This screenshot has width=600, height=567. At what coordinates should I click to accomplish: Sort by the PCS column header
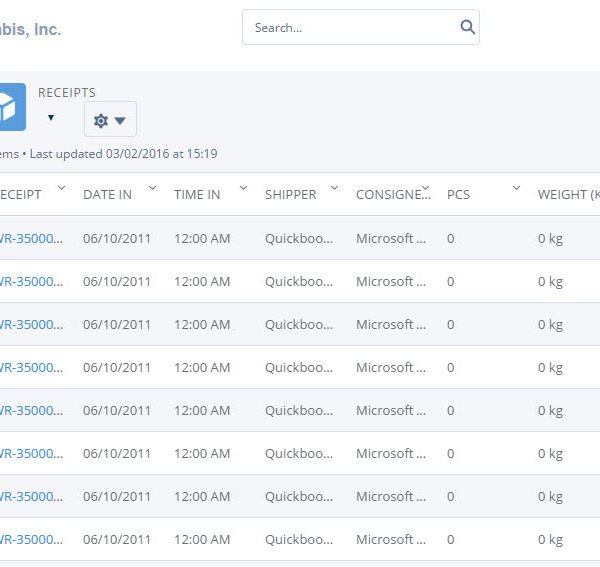pos(458,195)
